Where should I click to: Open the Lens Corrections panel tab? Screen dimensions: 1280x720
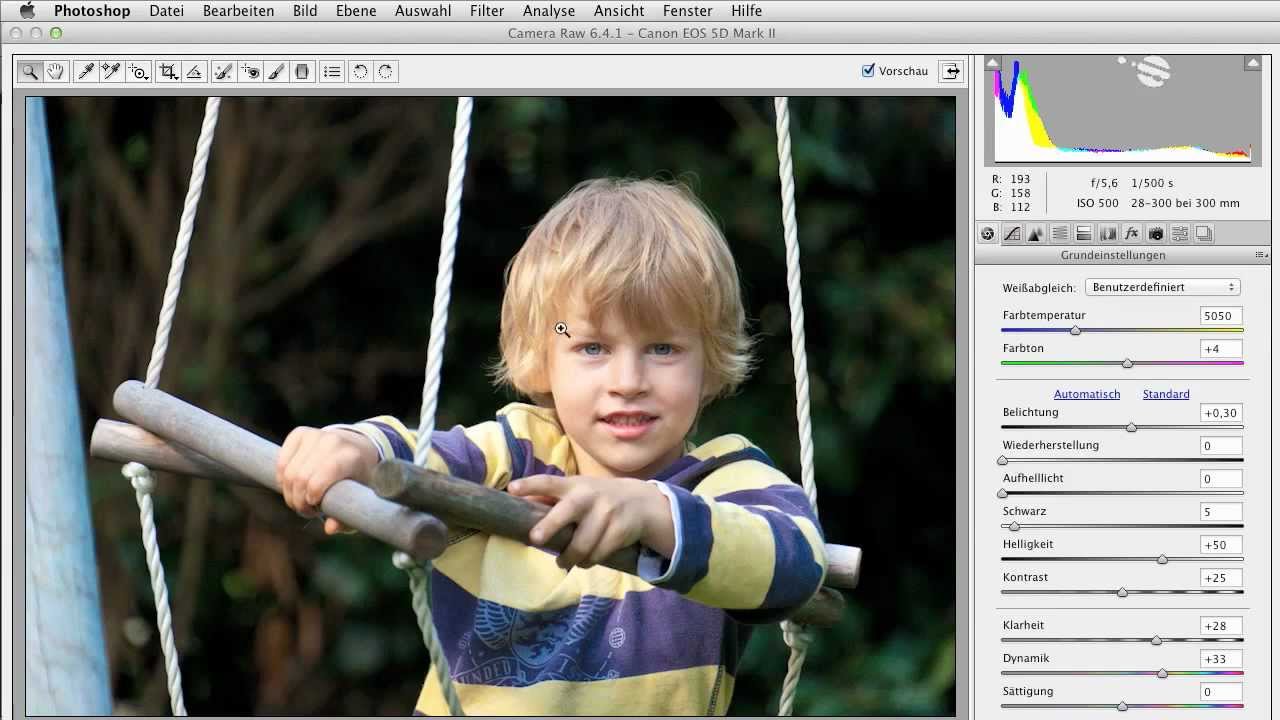(x=1108, y=233)
